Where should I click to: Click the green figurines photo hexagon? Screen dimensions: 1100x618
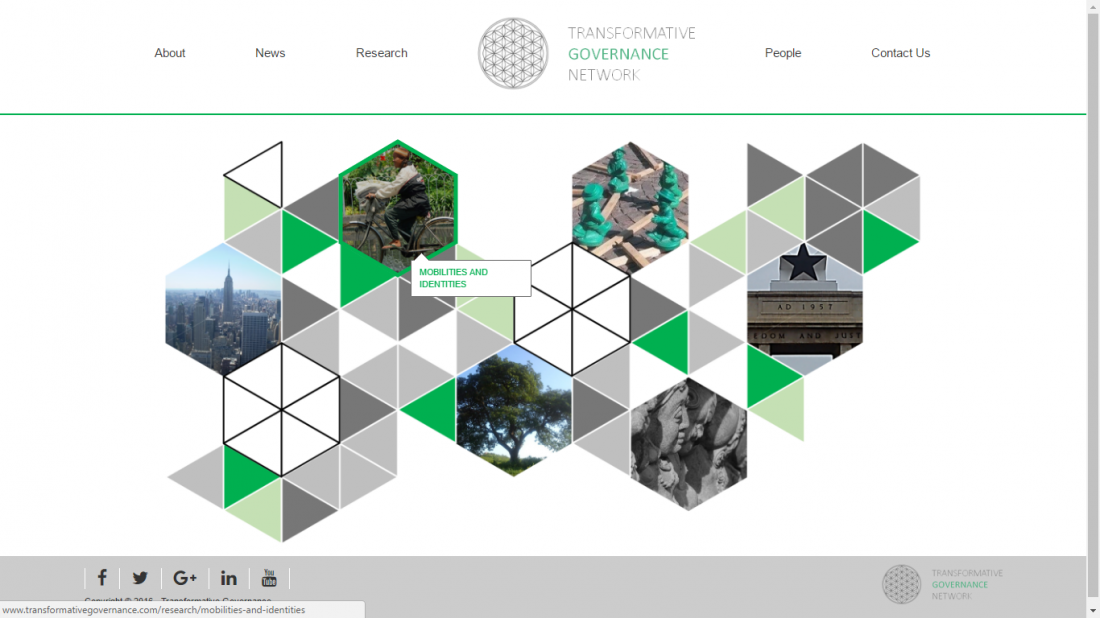(x=630, y=207)
